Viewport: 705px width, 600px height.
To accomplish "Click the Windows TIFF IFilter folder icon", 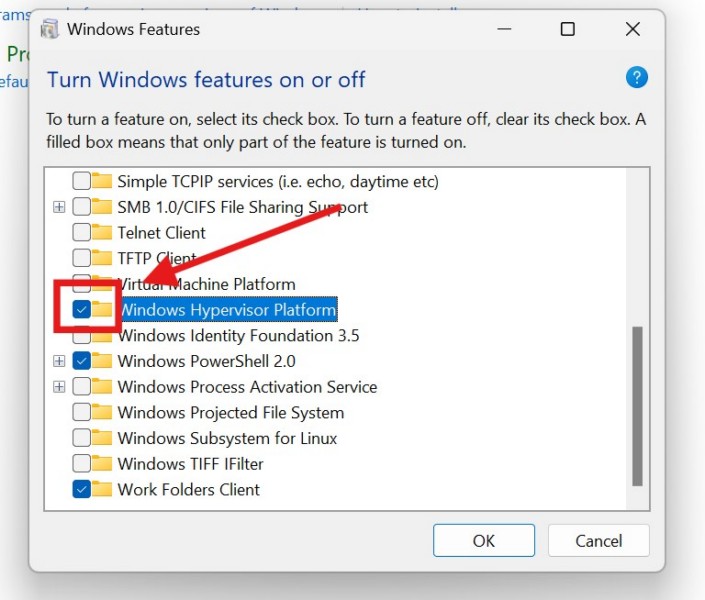I will 102,464.
